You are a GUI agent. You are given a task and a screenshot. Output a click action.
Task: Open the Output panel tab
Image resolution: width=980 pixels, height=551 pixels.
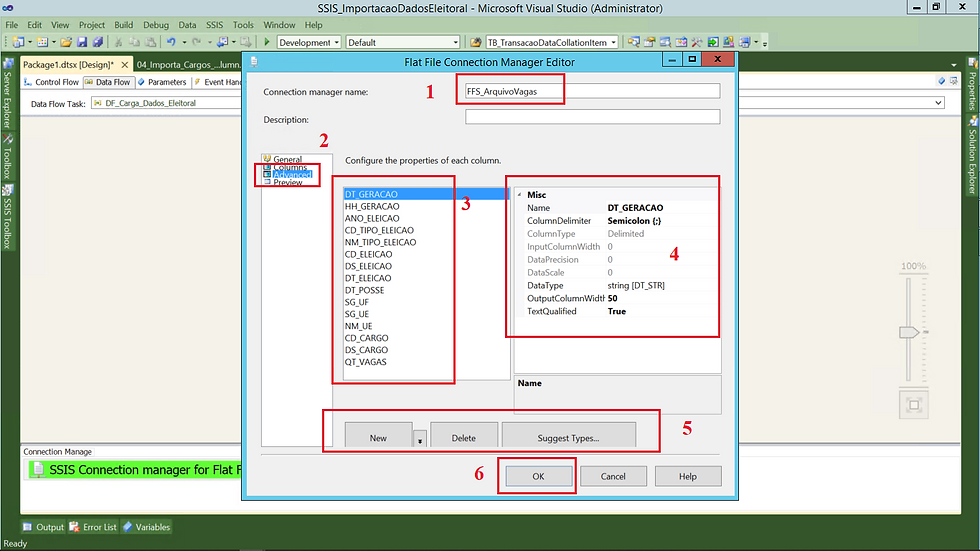[44, 527]
